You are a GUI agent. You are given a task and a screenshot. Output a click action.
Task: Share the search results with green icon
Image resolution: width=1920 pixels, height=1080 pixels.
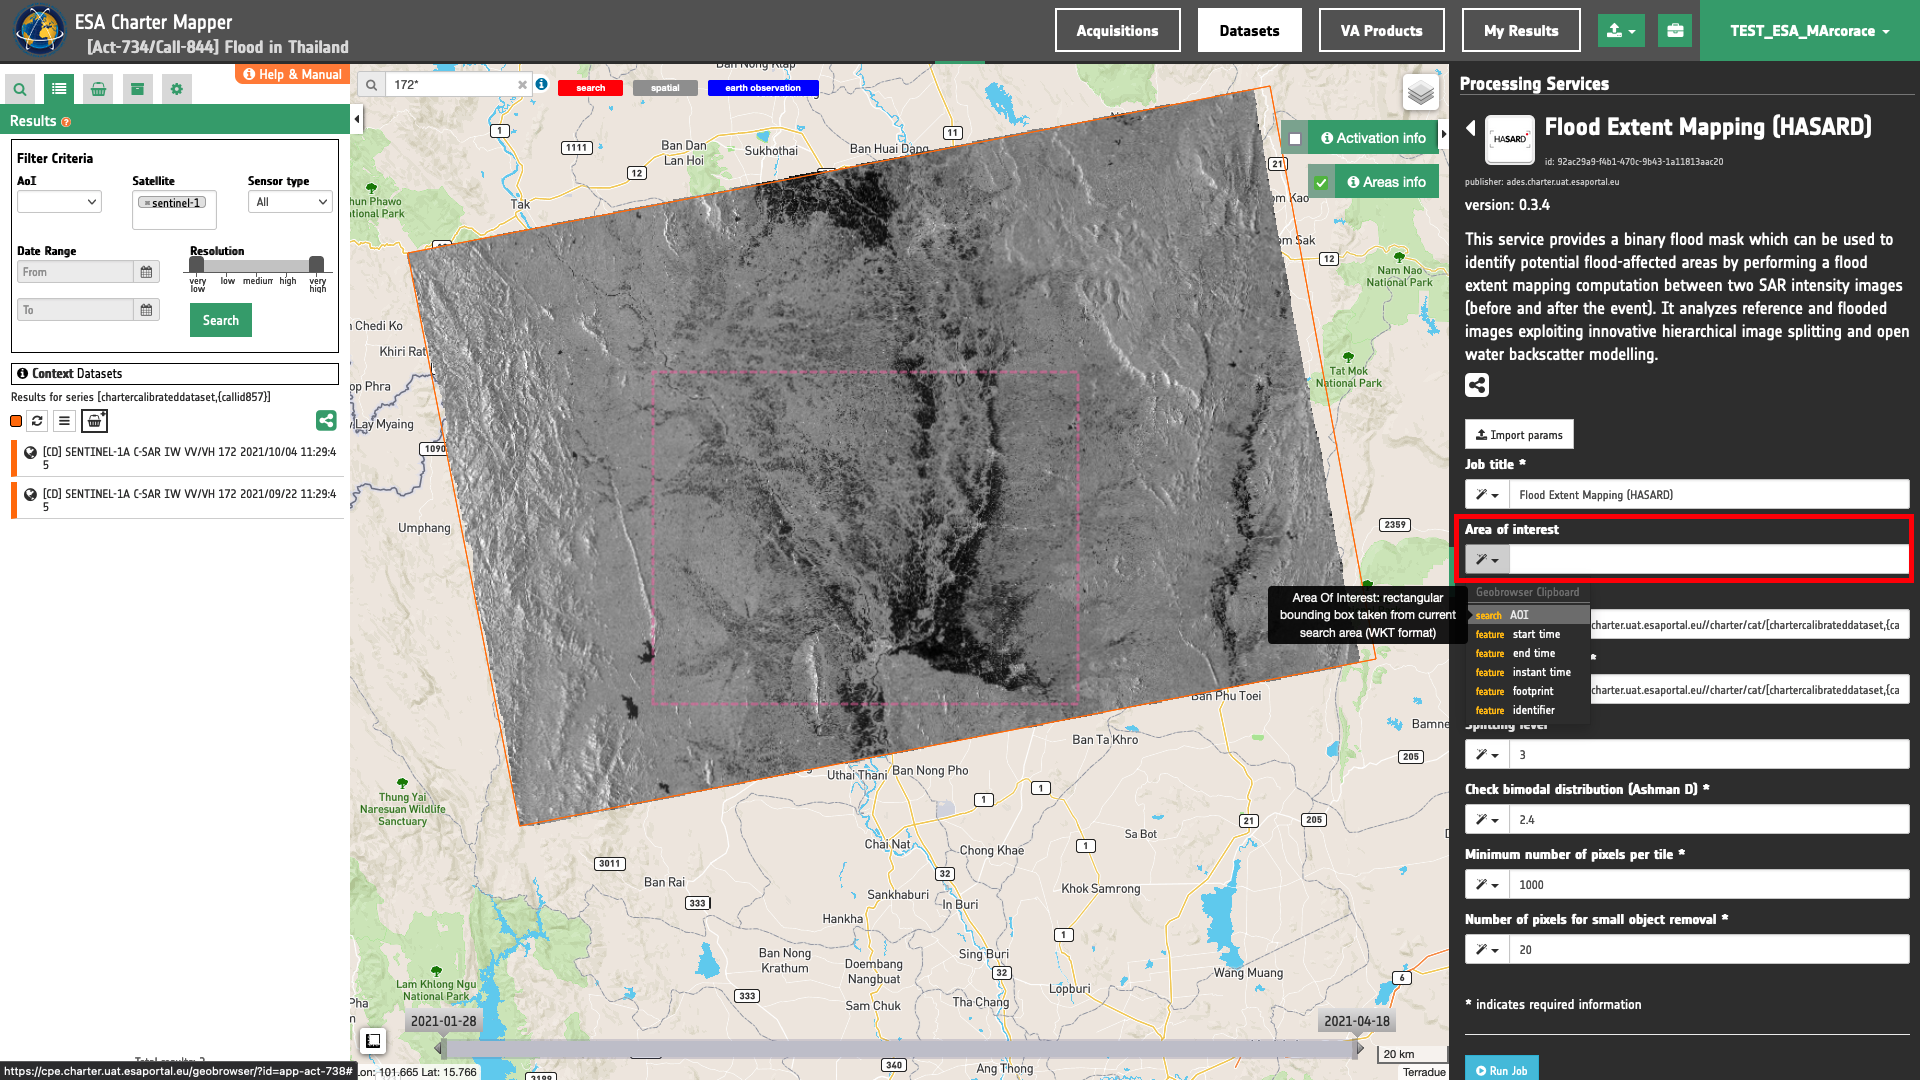click(x=326, y=421)
